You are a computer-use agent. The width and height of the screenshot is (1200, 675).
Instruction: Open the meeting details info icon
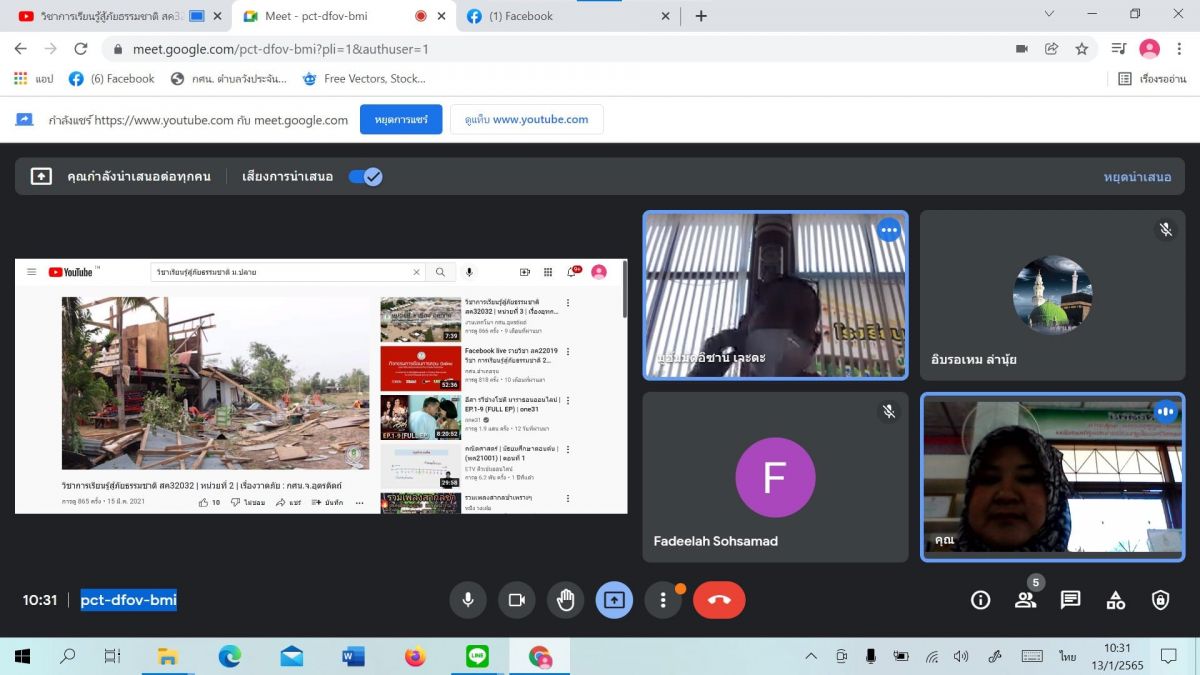(x=980, y=600)
